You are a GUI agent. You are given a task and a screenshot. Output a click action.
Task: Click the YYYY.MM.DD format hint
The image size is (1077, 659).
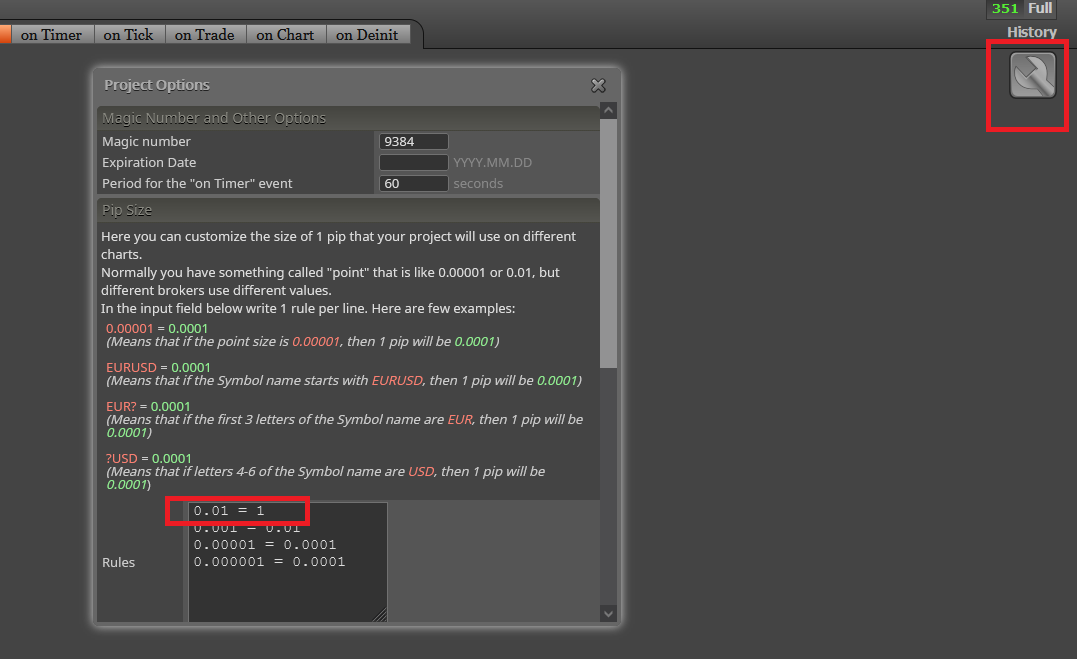coord(492,163)
